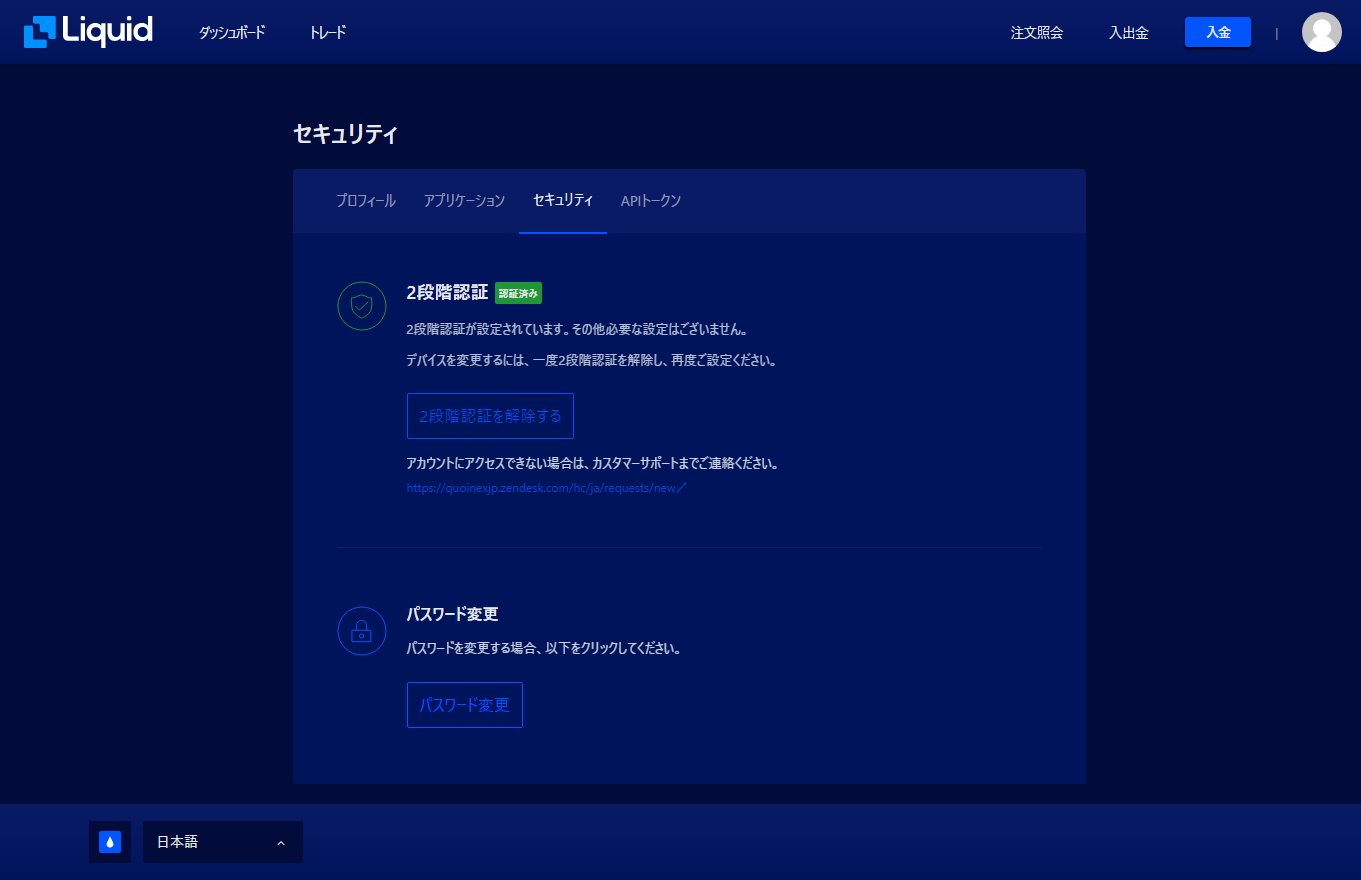Viewport: 1361px width, 880px height.
Task: Open トレード from the top navigation
Action: pos(328,32)
